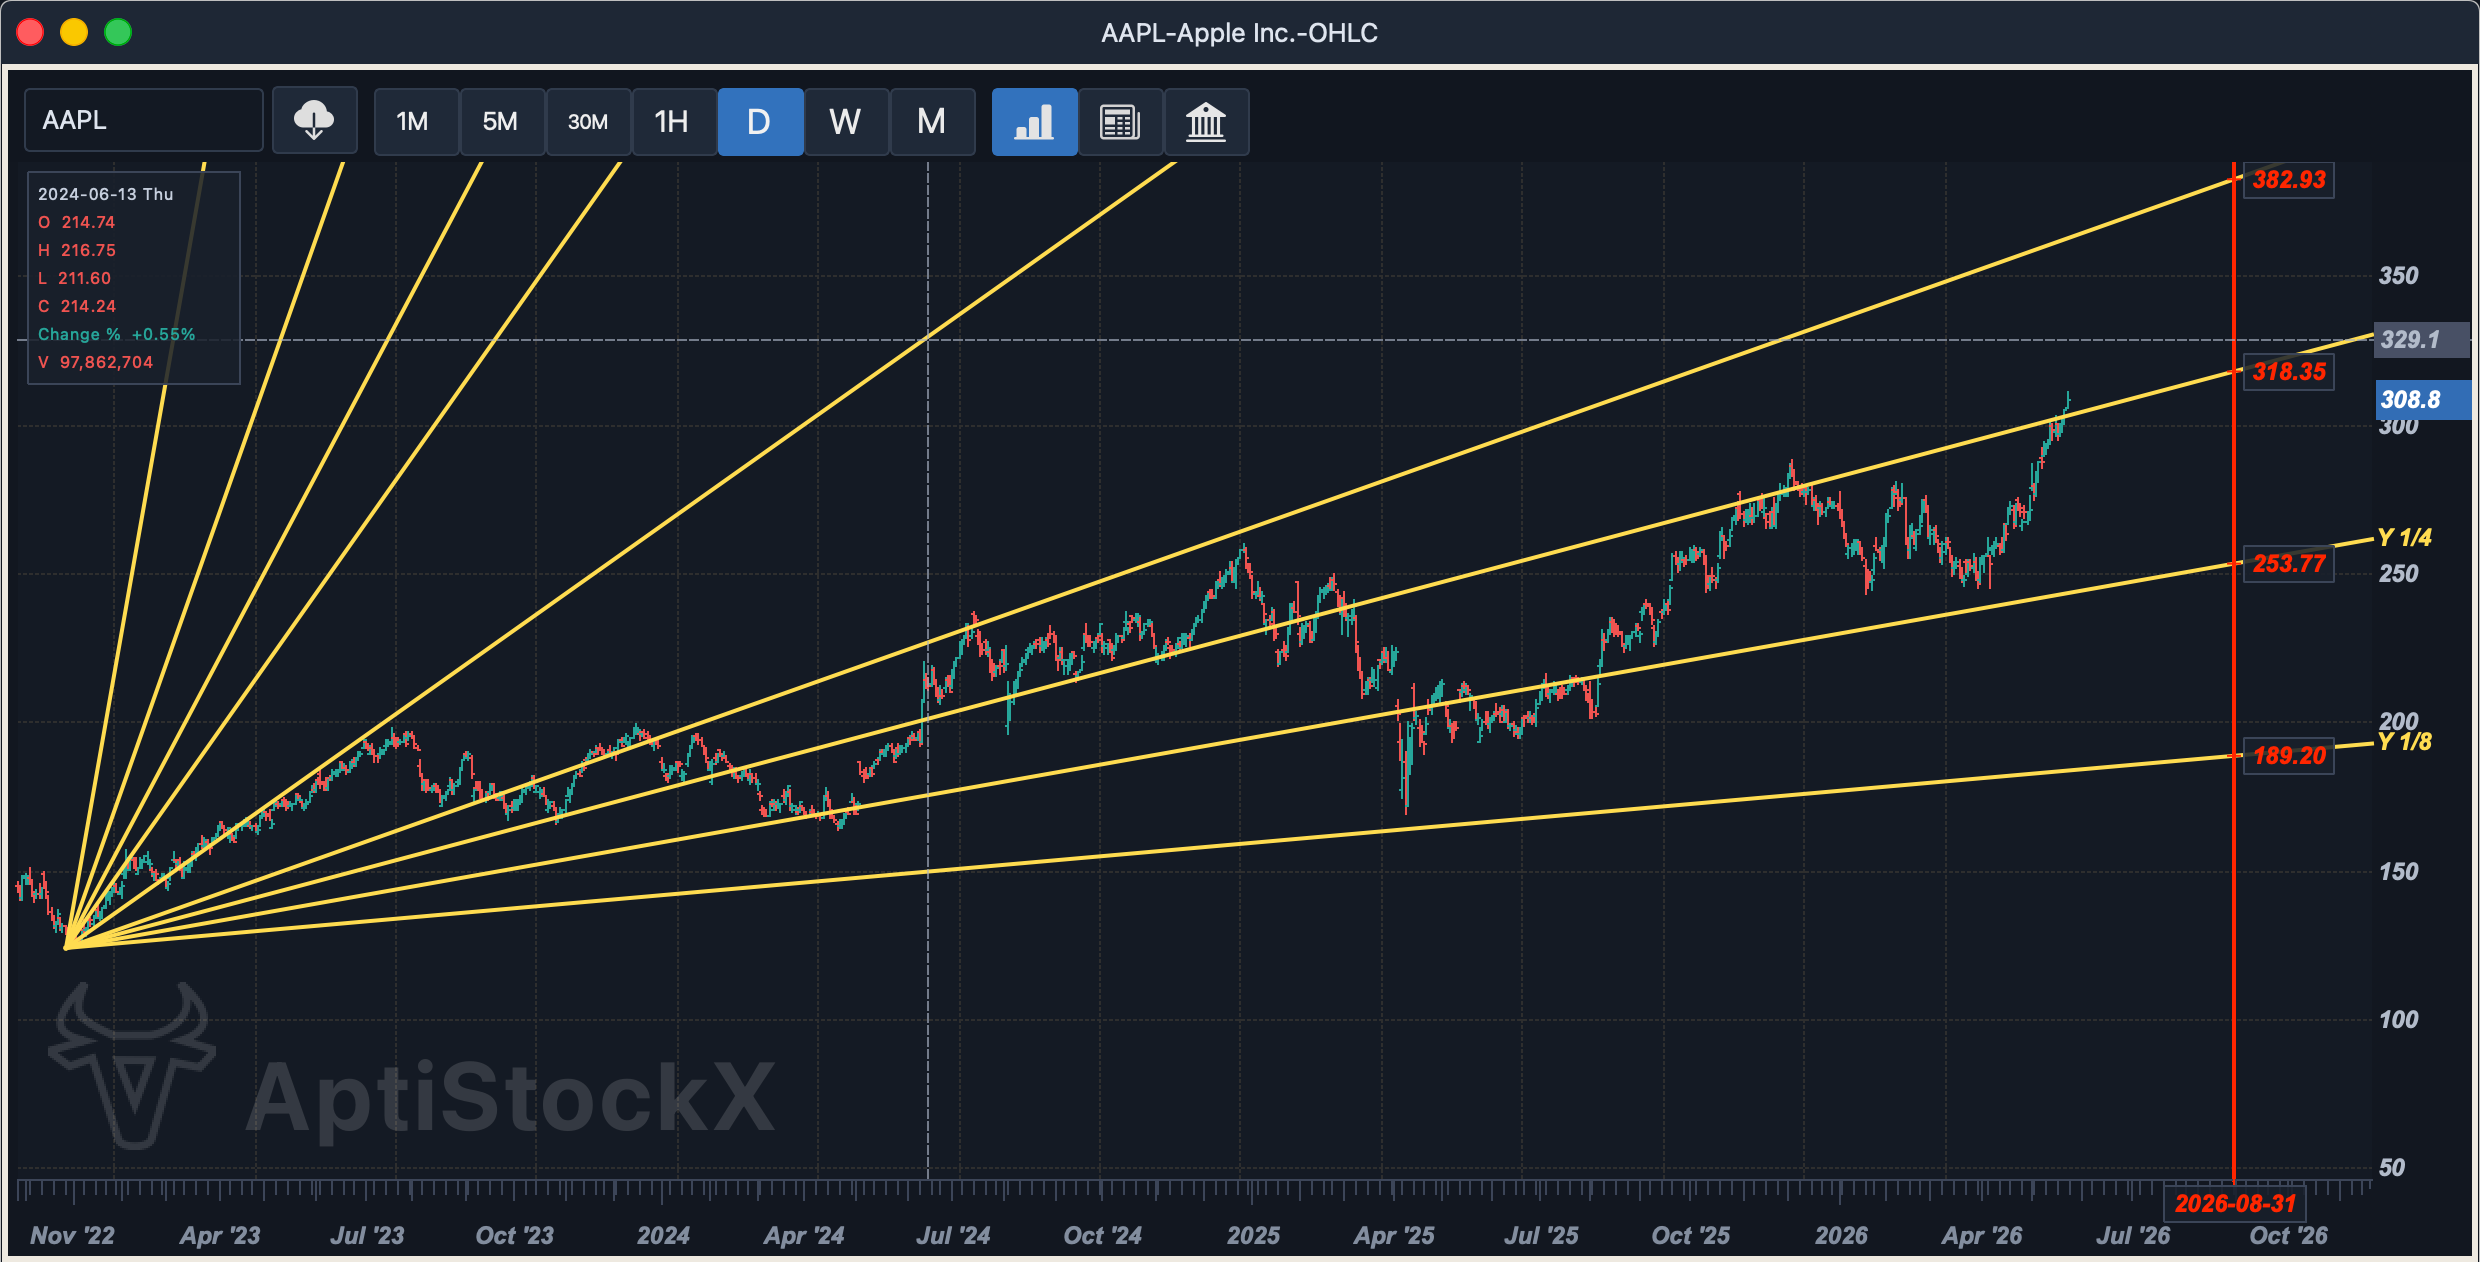Image resolution: width=2480 pixels, height=1262 pixels.
Task: Click the Apr '26 time axis label
Action: 1982,1236
